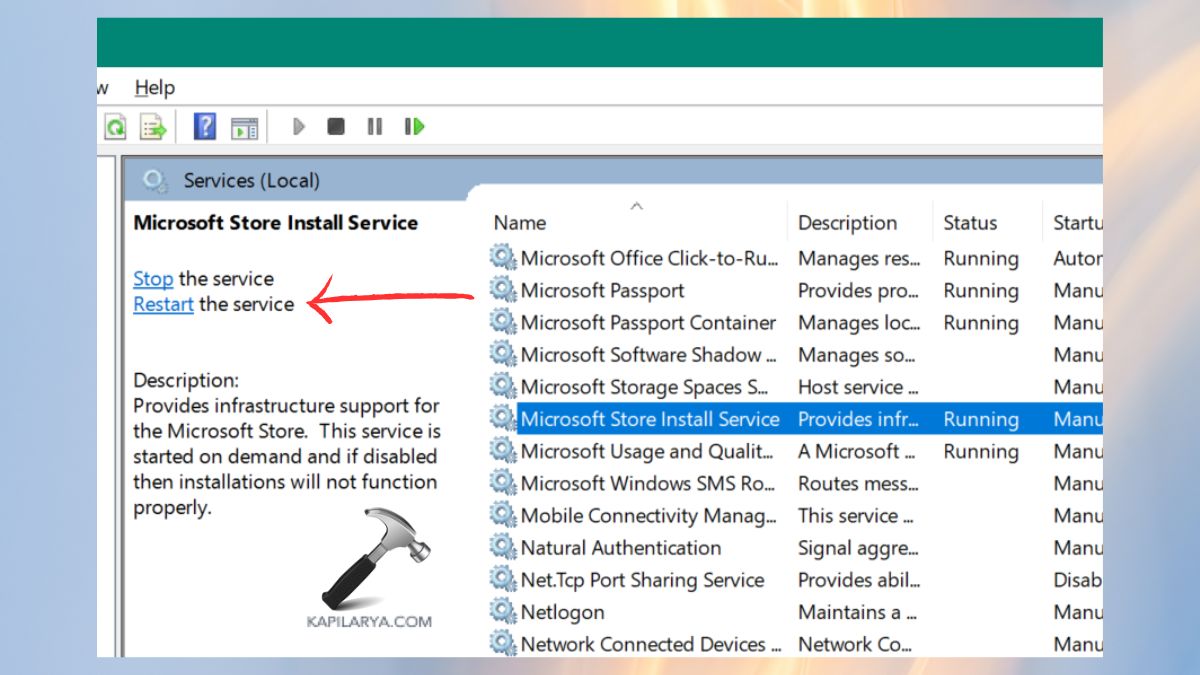
Task: Click the Restart Service toolbar icon
Action: [413, 126]
